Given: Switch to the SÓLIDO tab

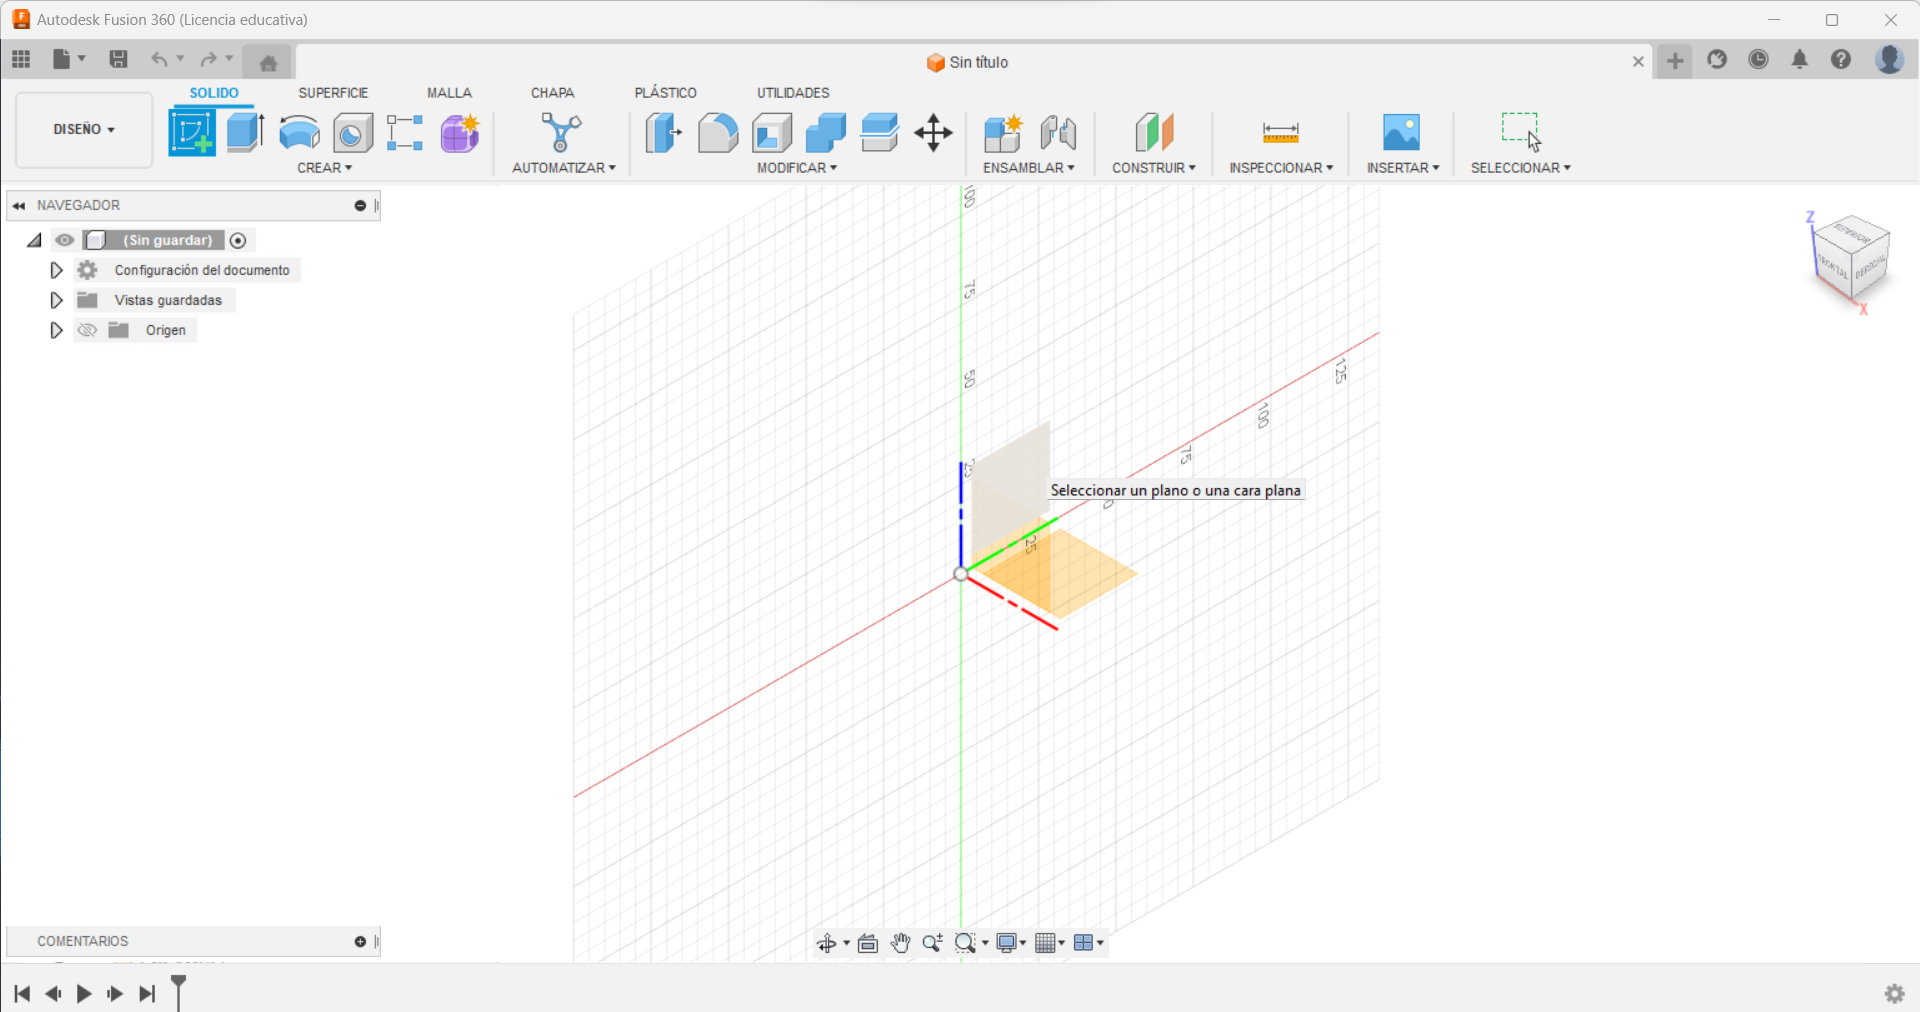Looking at the screenshot, I should [x=214, y=93].
